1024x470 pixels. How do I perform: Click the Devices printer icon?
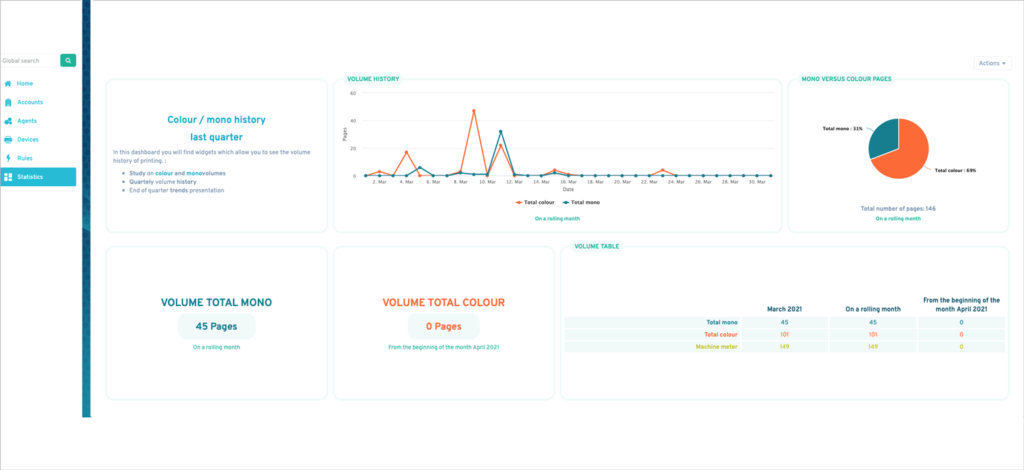pyautogui.click(x=8, y=140)
